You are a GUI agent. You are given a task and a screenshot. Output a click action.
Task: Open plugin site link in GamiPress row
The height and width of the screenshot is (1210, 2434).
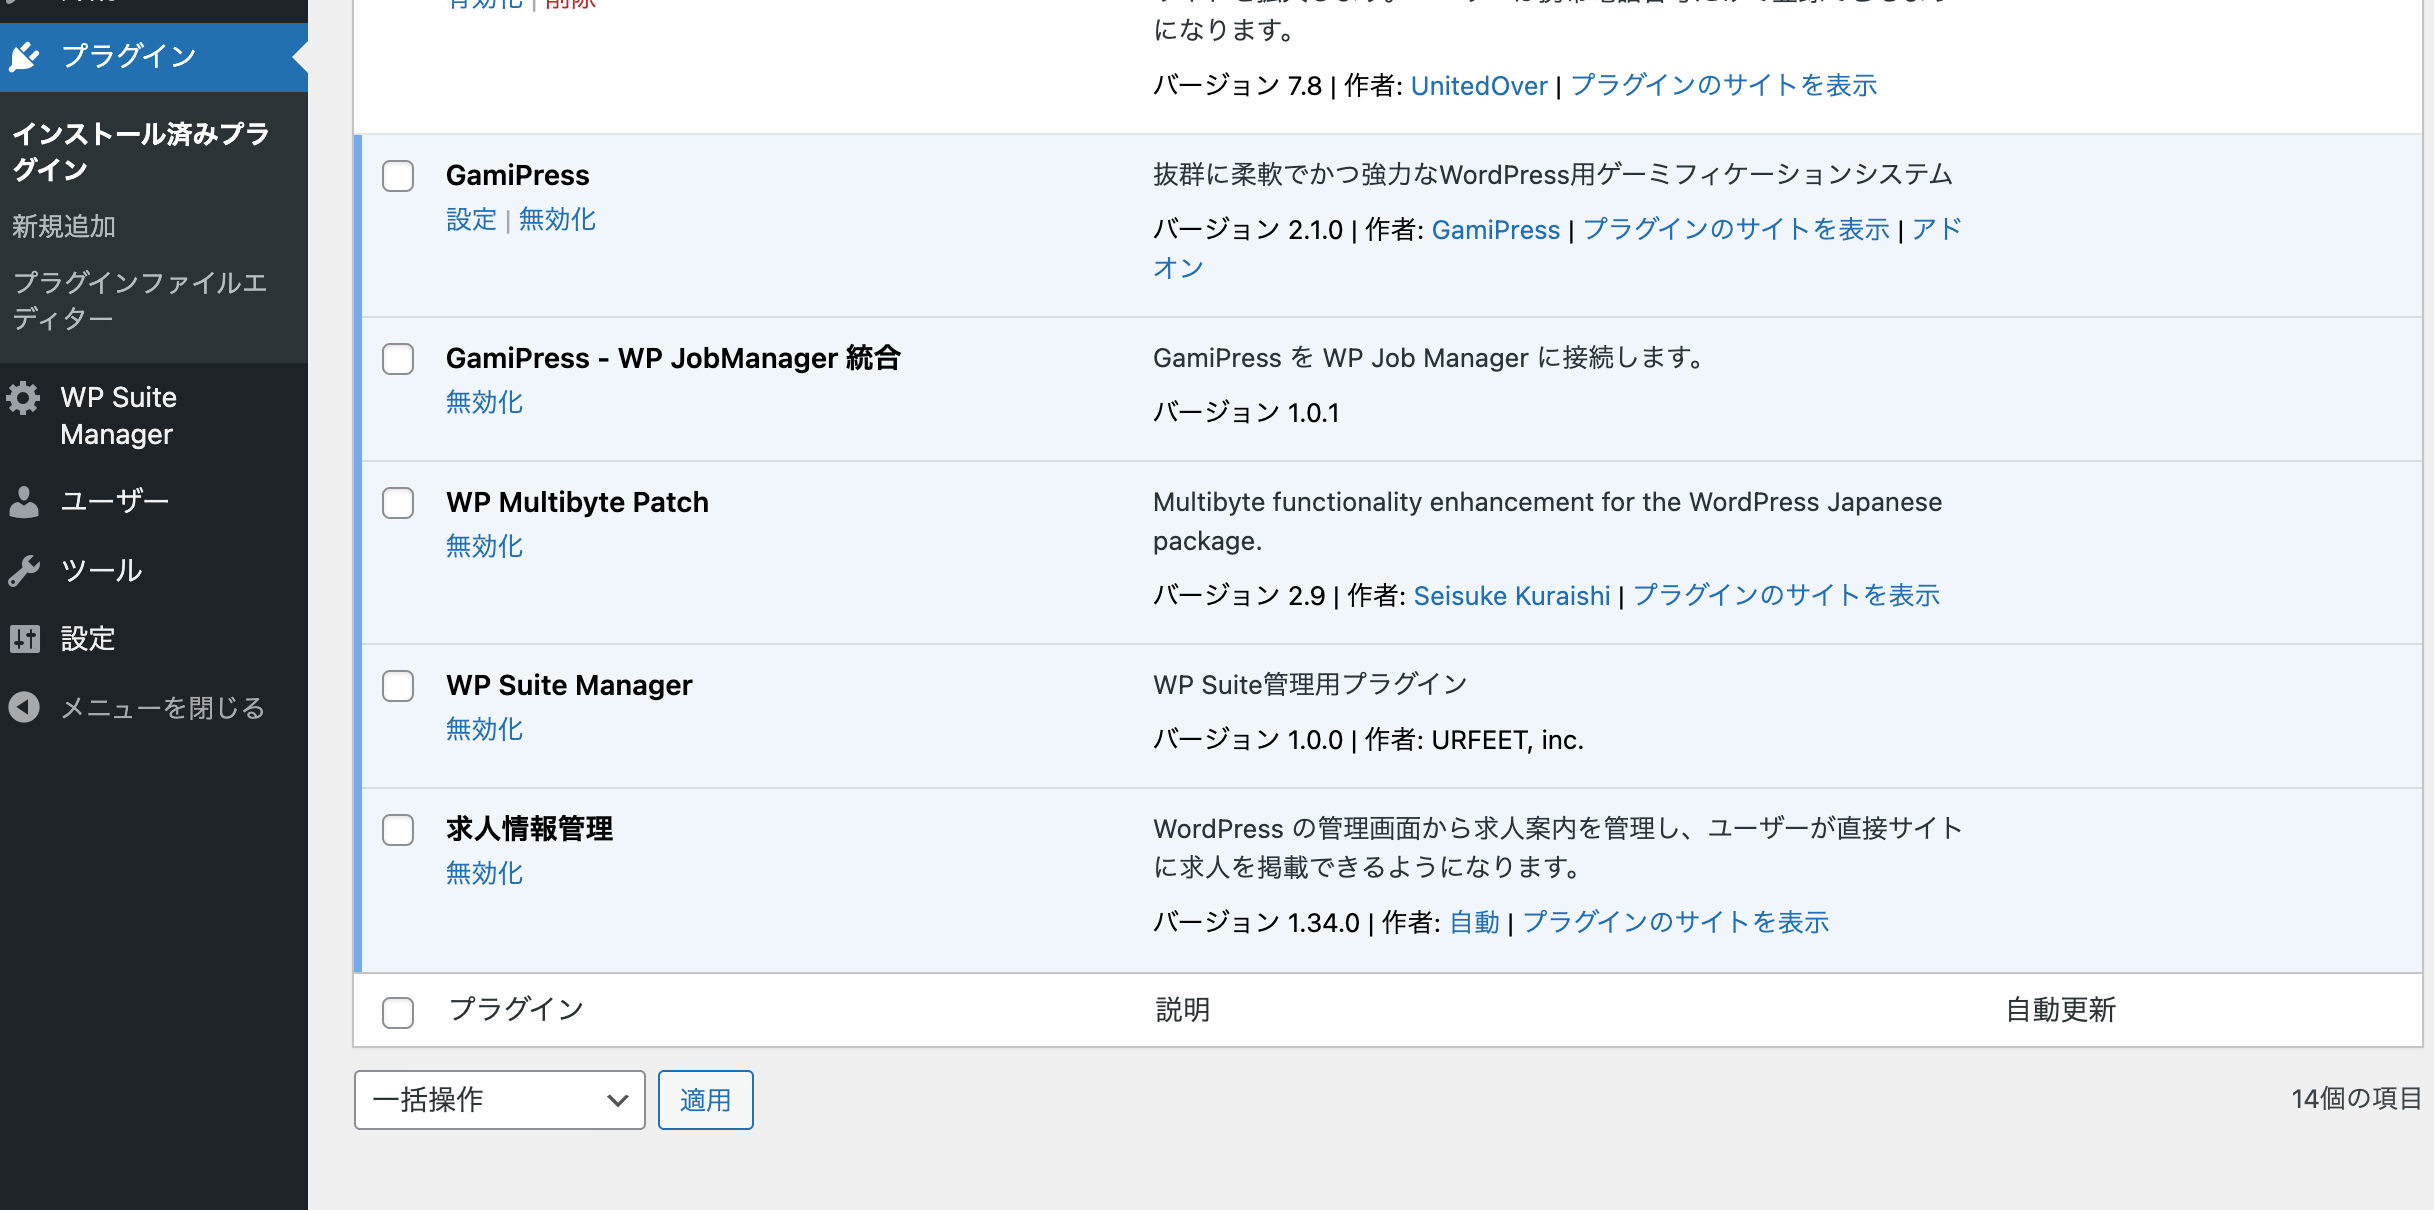1737,230
